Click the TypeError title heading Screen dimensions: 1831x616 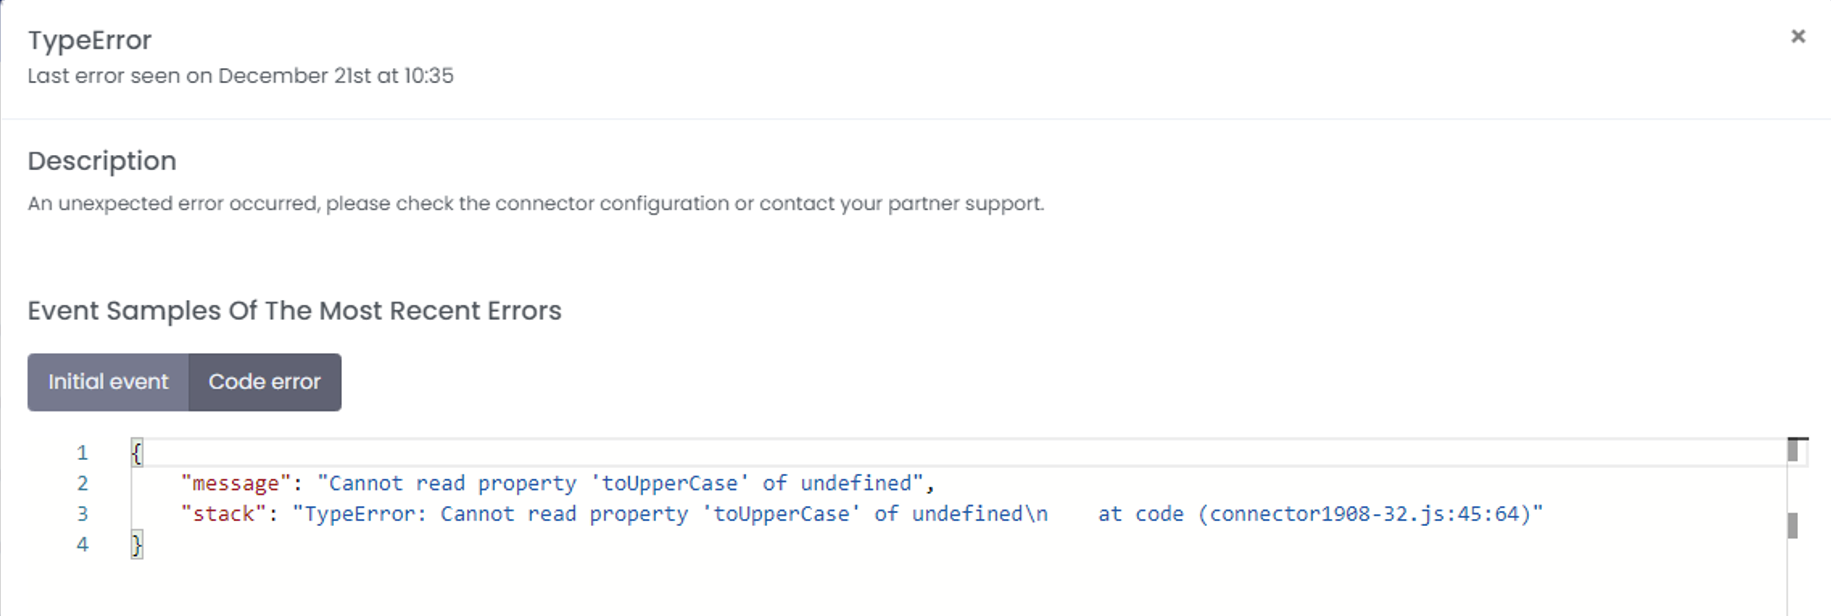[90, 40]
